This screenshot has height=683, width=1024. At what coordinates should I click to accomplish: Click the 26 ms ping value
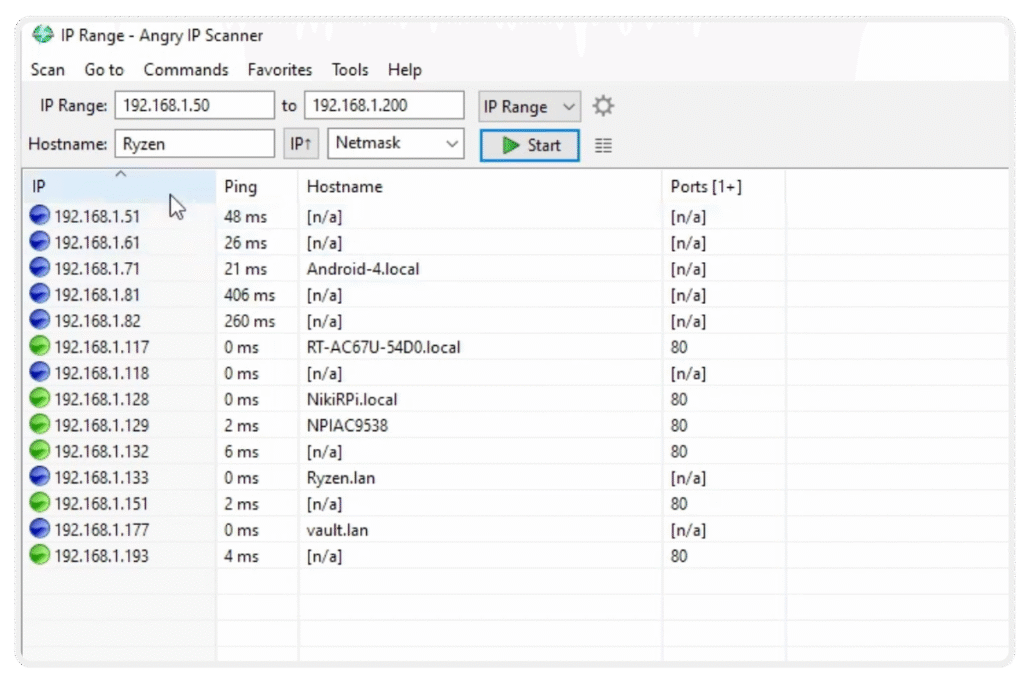pos(246,243)
